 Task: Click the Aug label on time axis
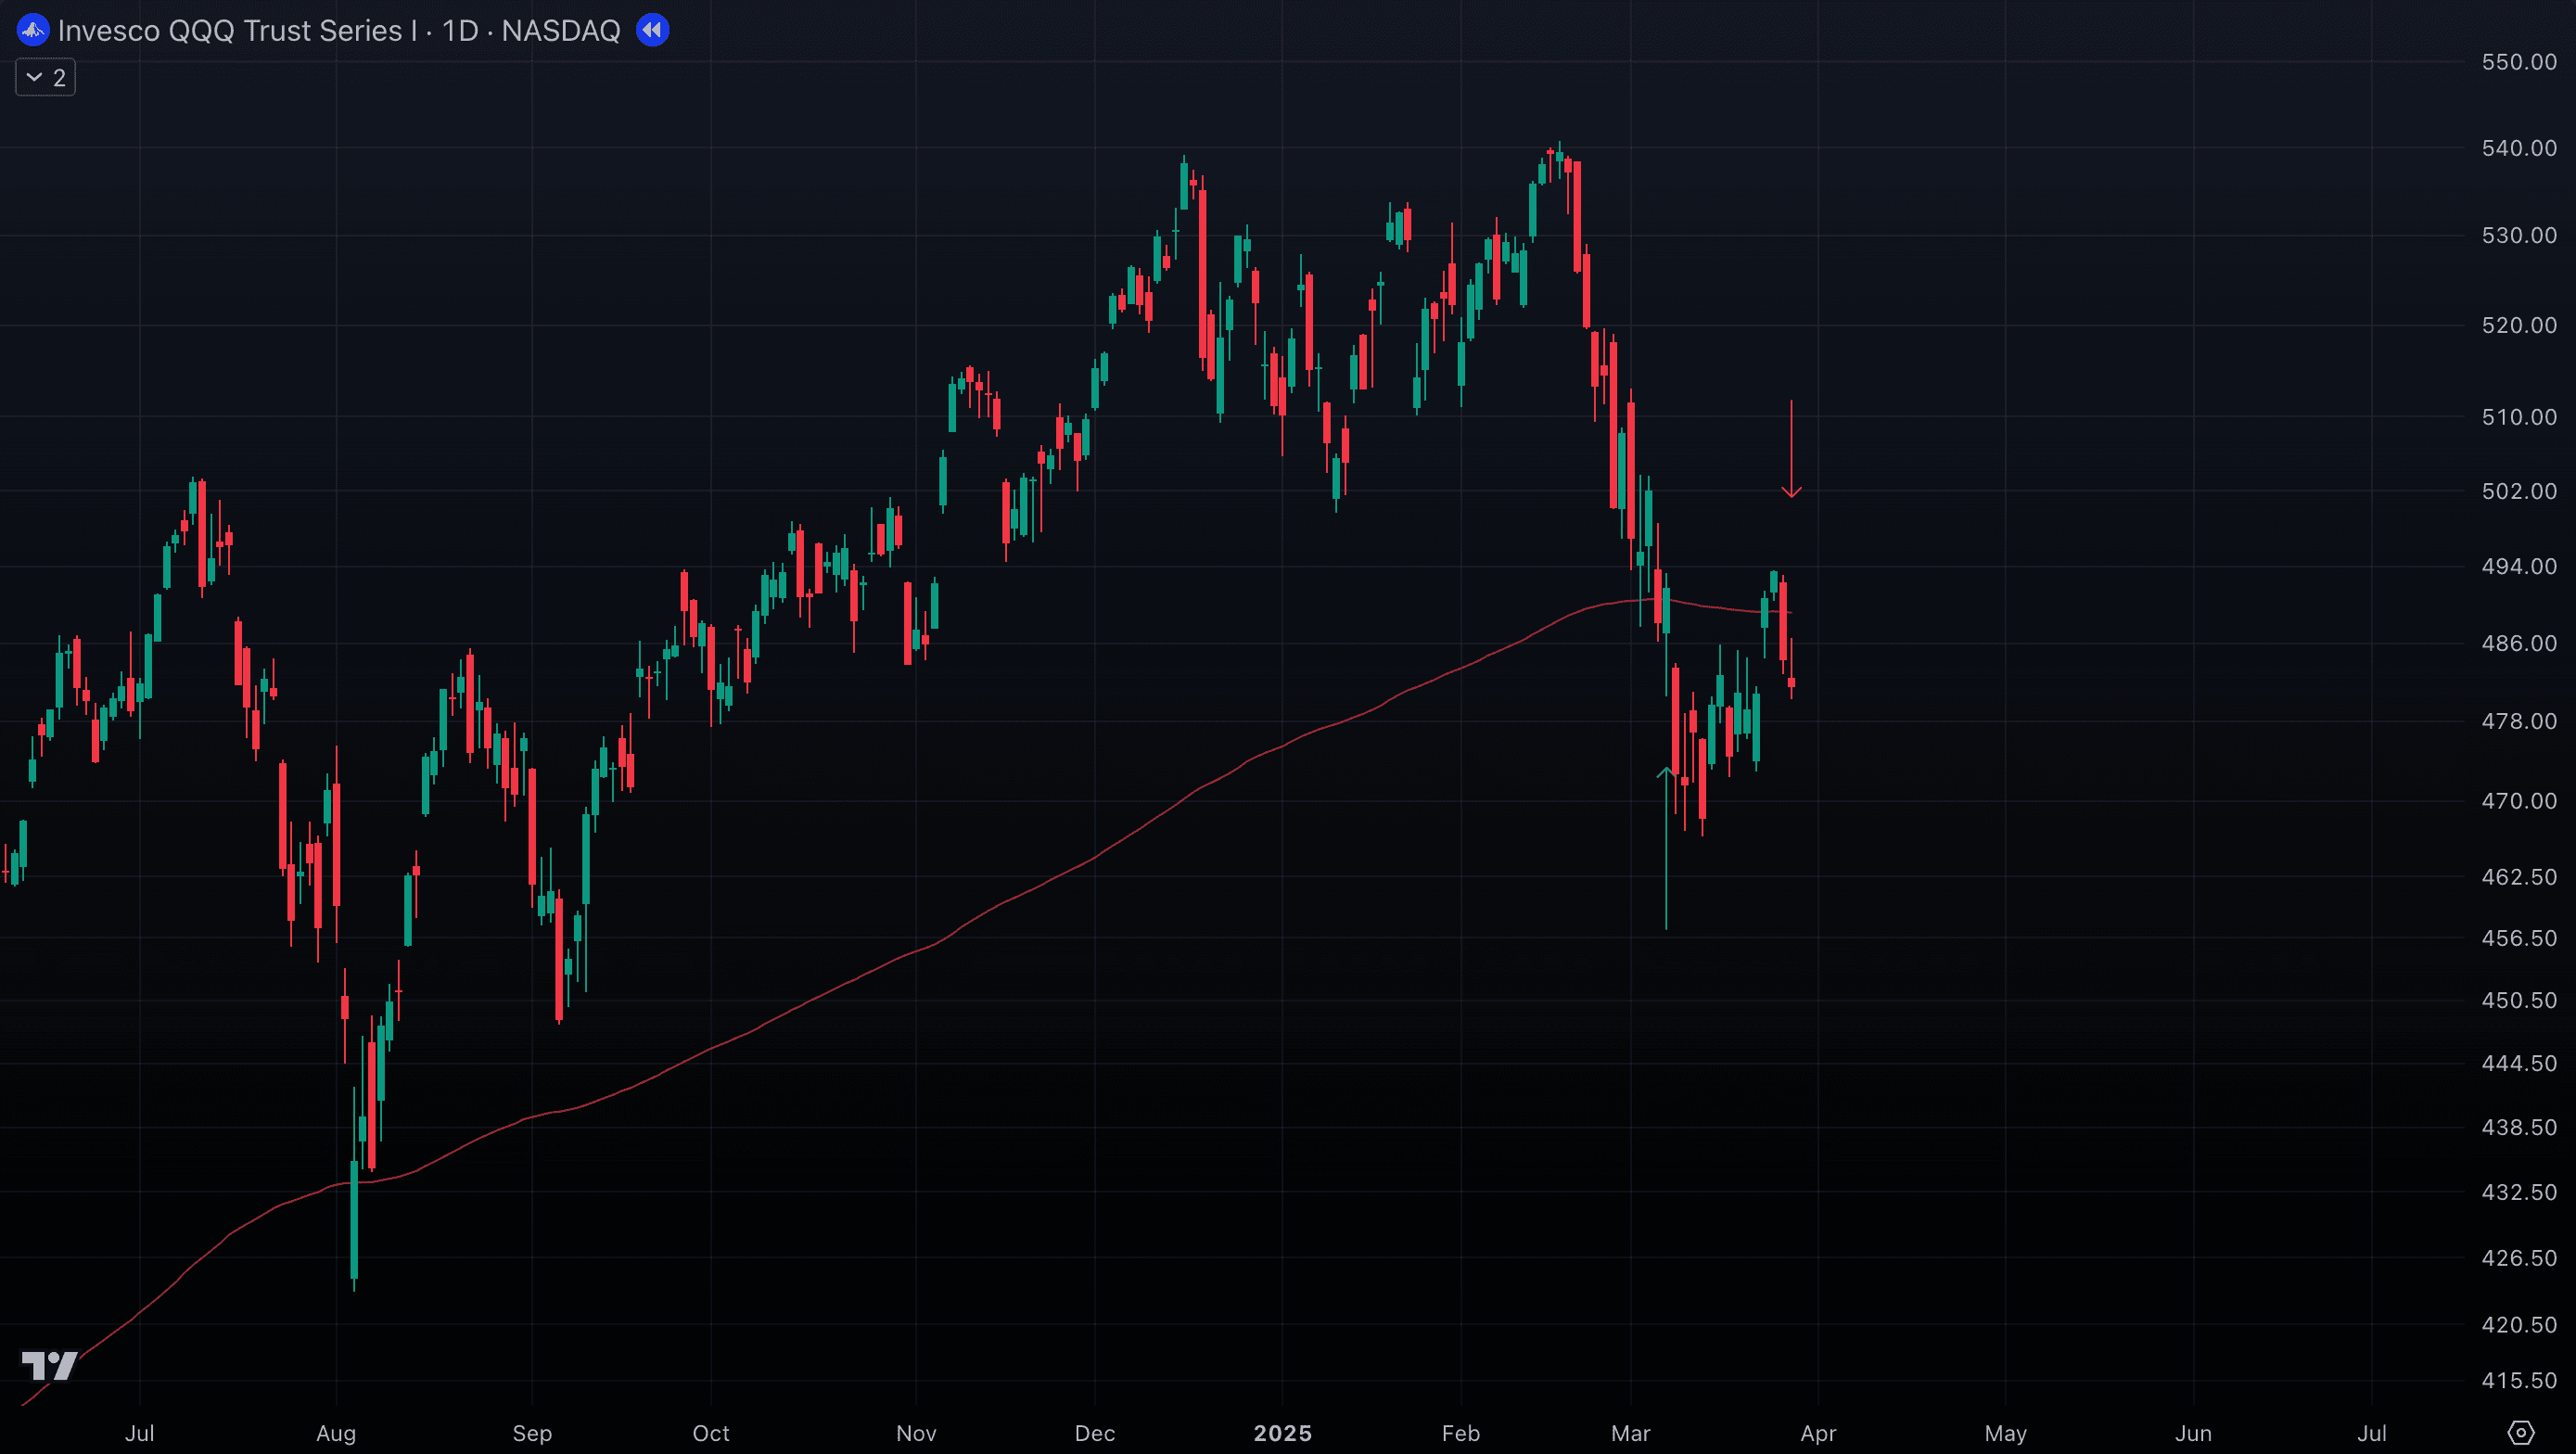tap(336, 1433)
